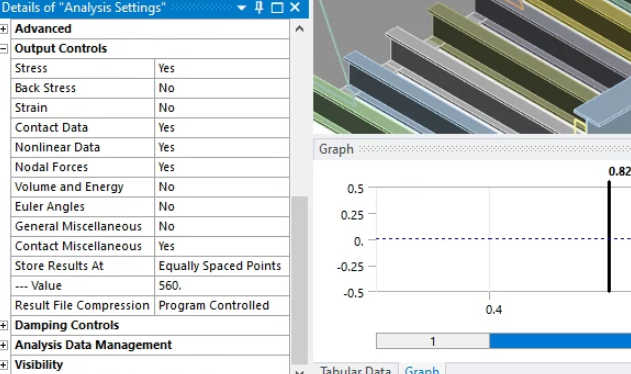The height and width of the screenshot is (374, 631).
Task: Click the black time marker line in graph
Action: (609, 237)
